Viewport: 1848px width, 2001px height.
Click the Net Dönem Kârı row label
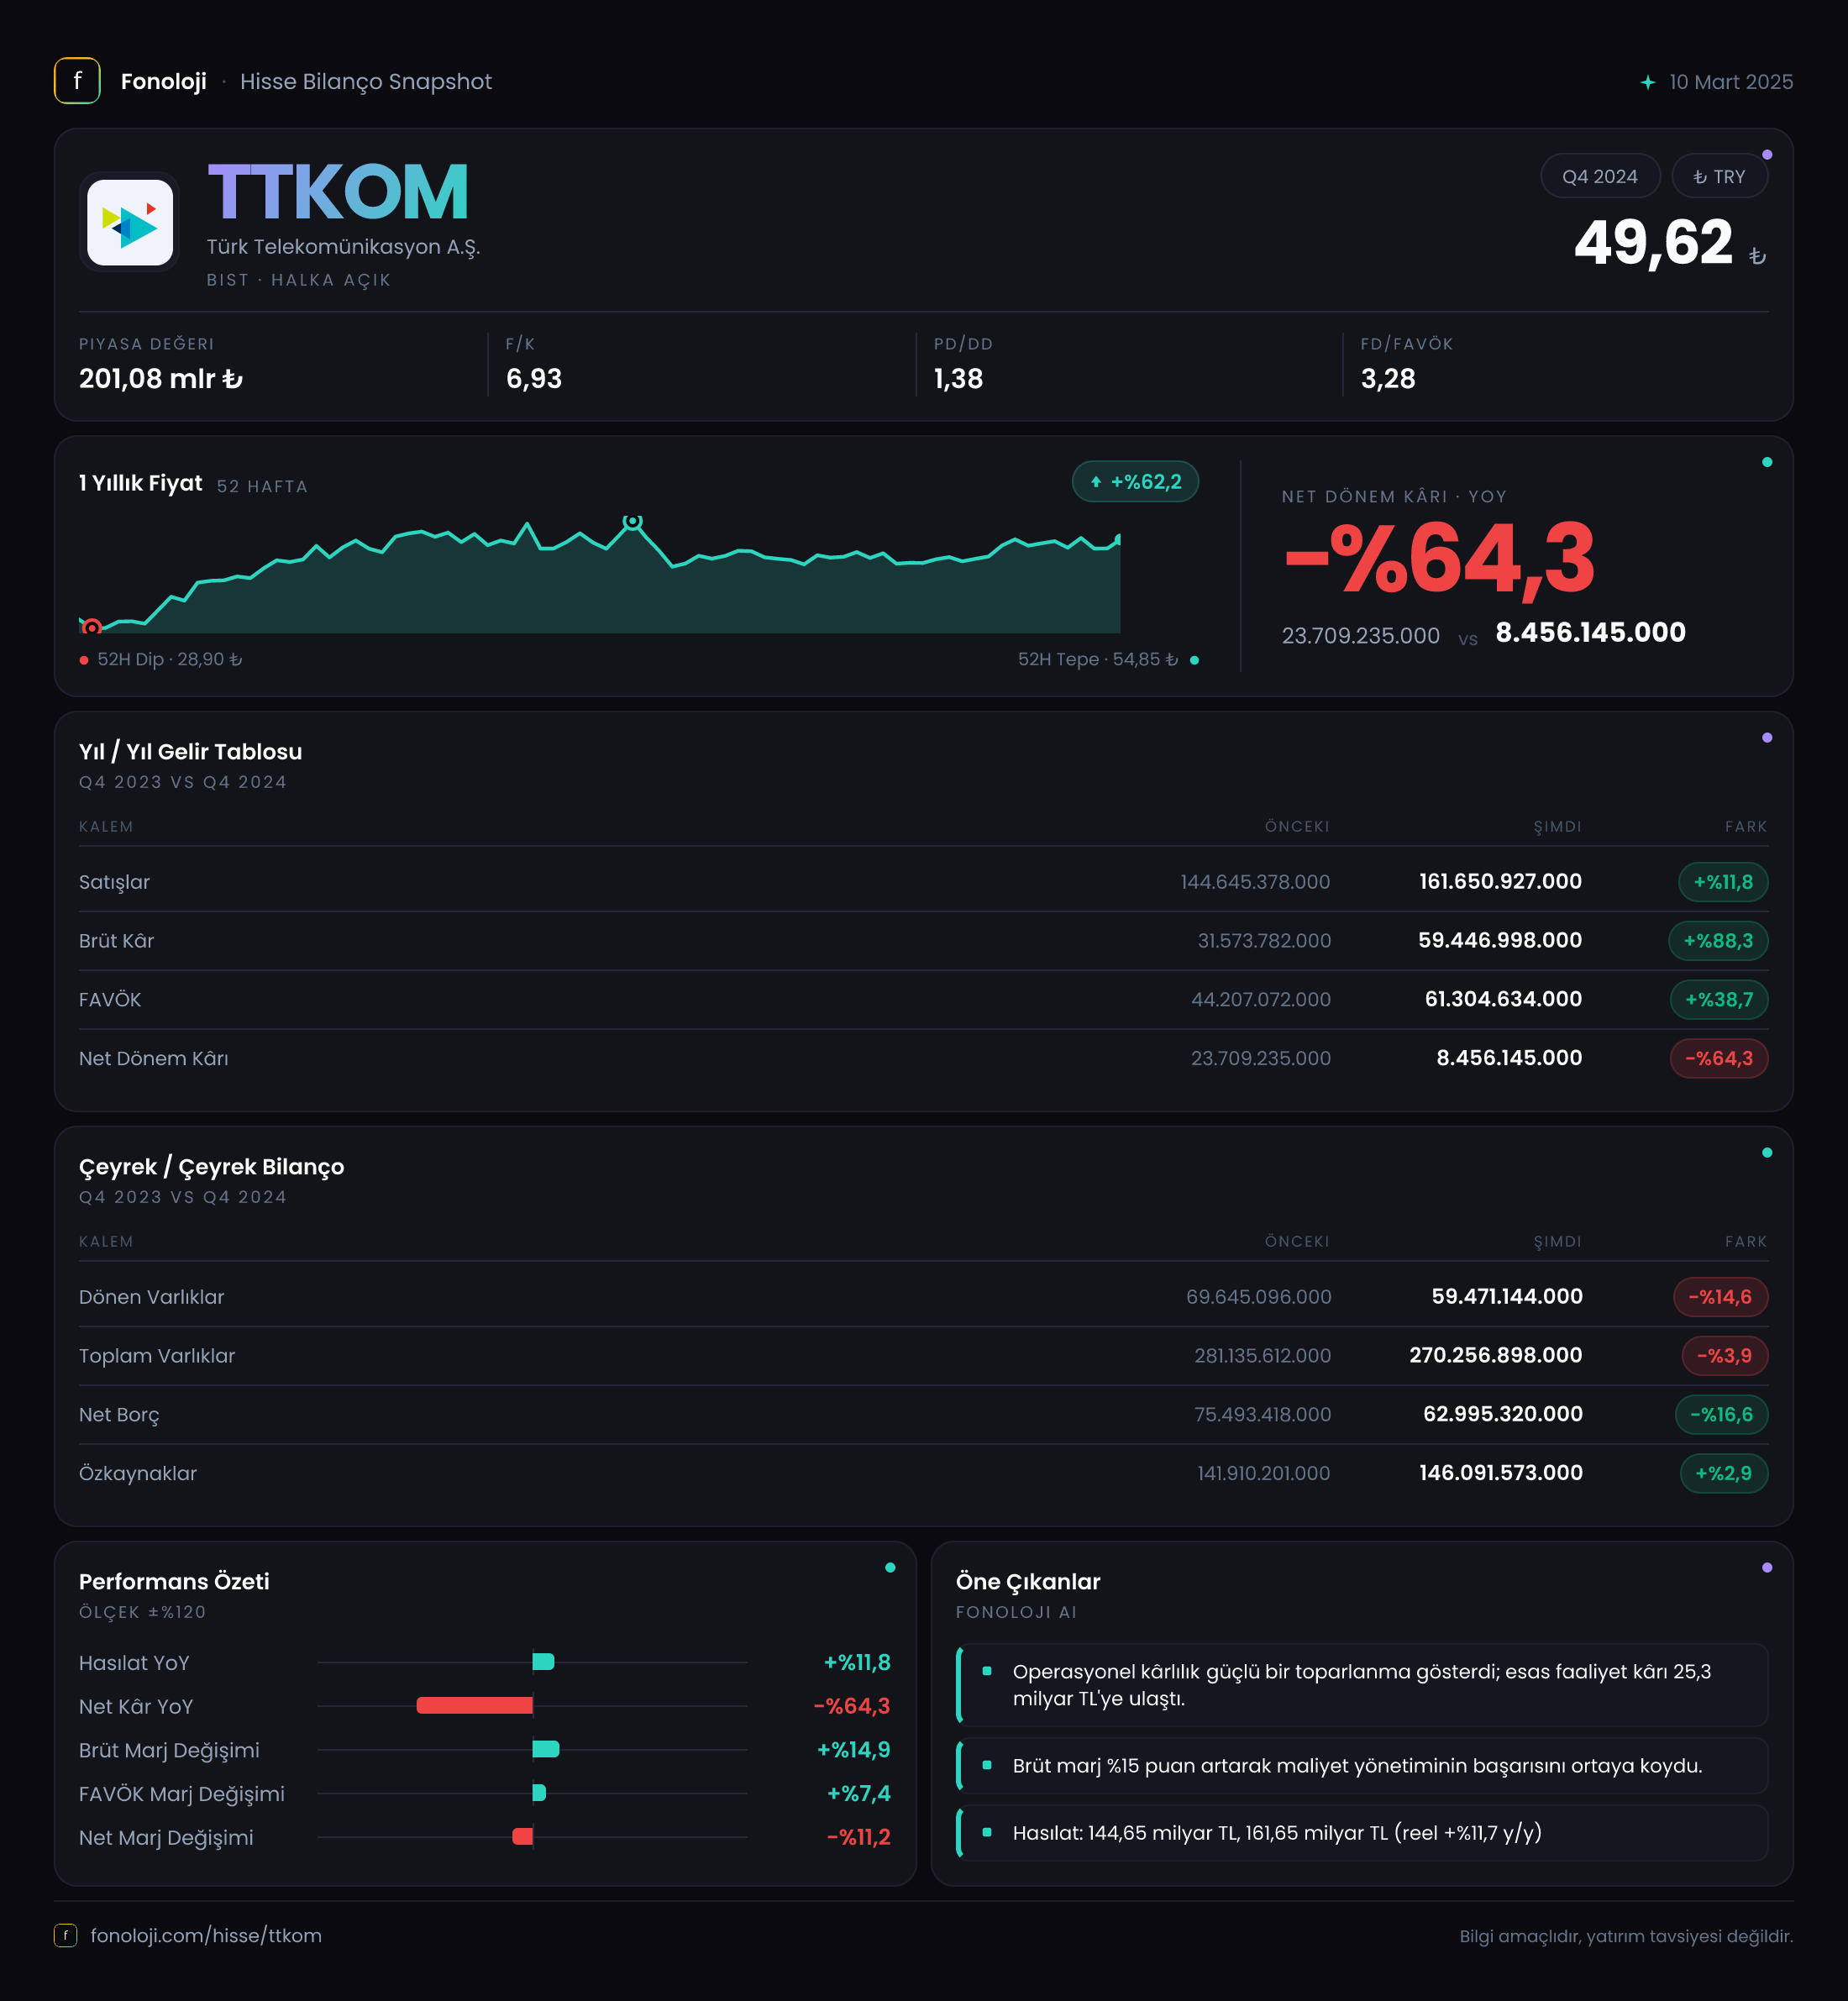click(154, 1059)
